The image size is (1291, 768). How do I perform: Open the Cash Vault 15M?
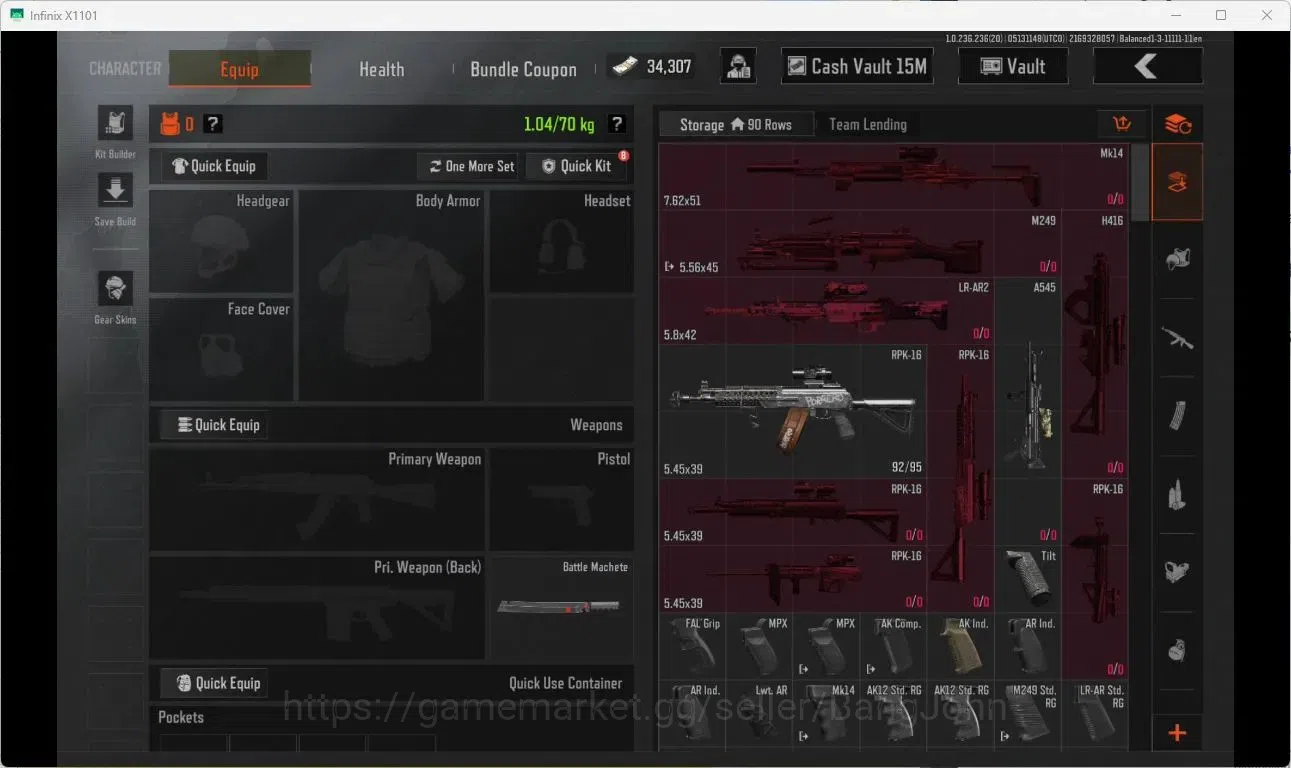coord(857,67)
